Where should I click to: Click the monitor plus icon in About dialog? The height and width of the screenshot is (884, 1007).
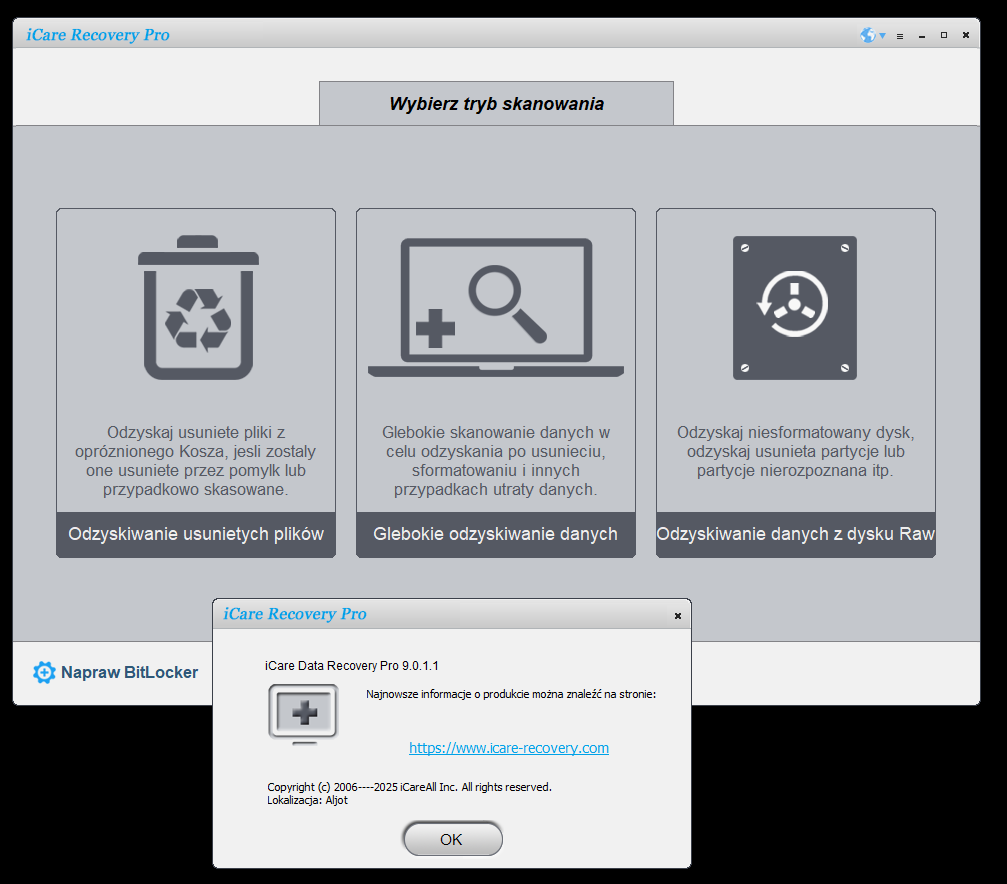tap(303, 714)
